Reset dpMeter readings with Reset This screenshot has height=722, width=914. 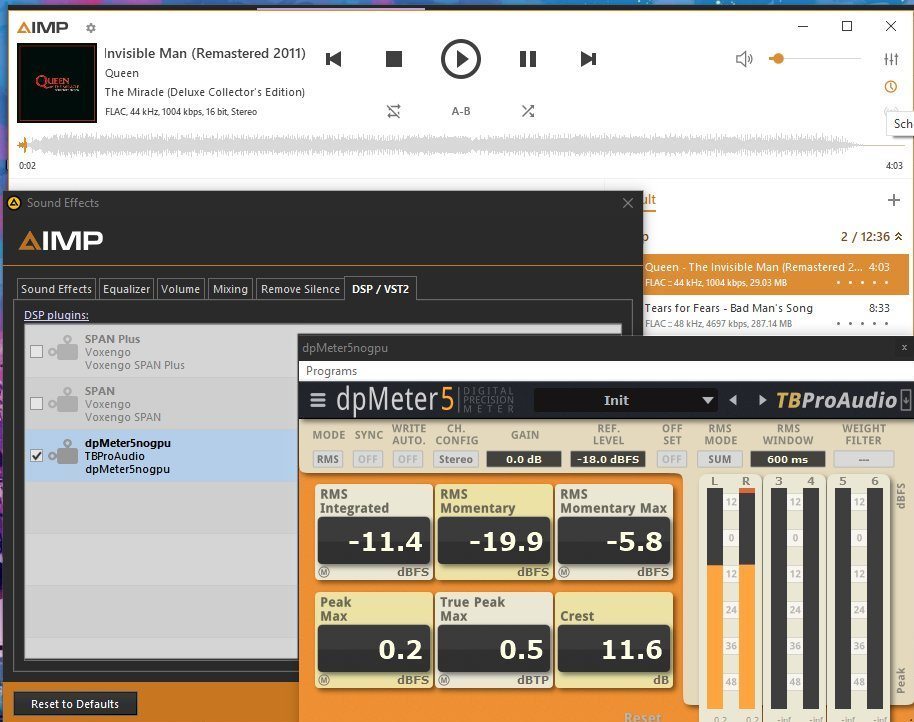pyautogui.click(x=643, y=716)
